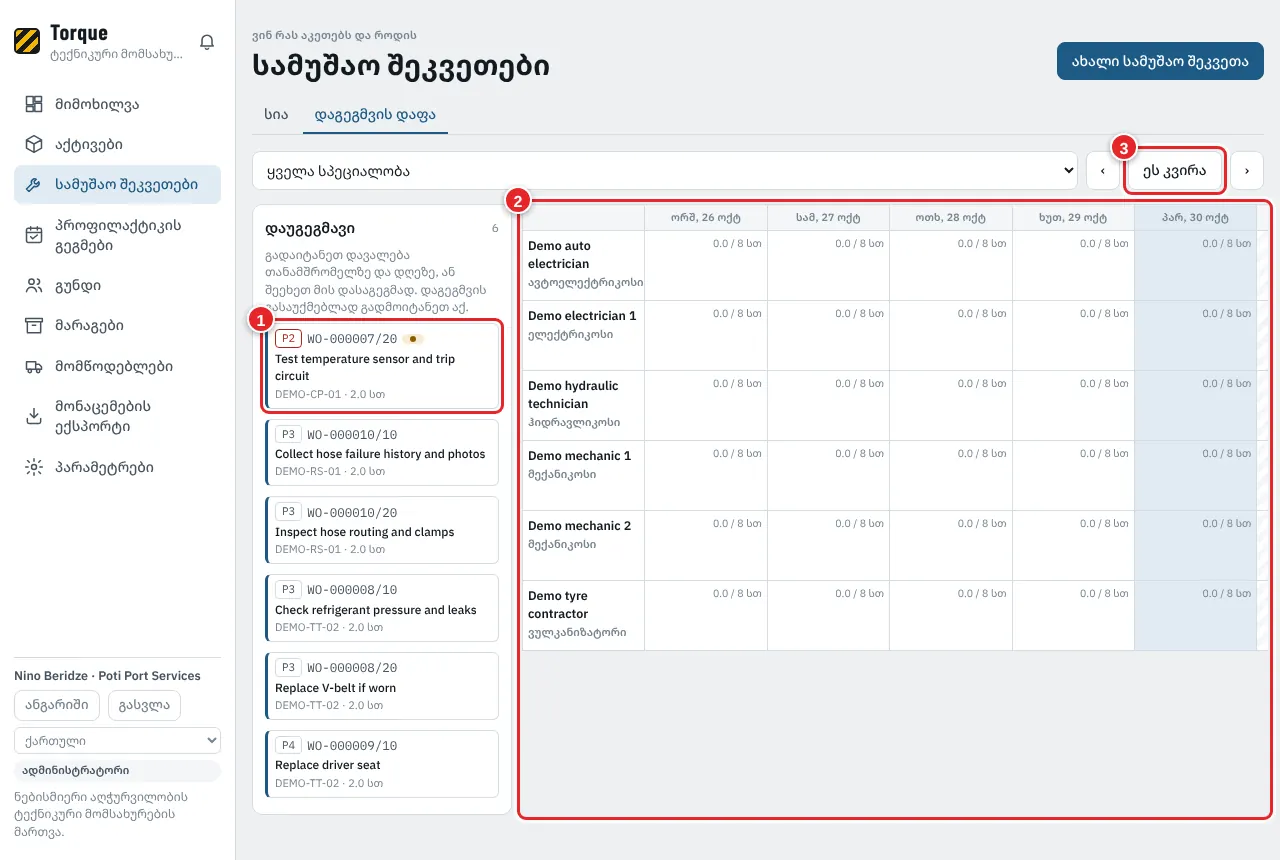Select Check refrigerant pressure and leaks card
Screen dimensions: 1280x860
(382, 609)
